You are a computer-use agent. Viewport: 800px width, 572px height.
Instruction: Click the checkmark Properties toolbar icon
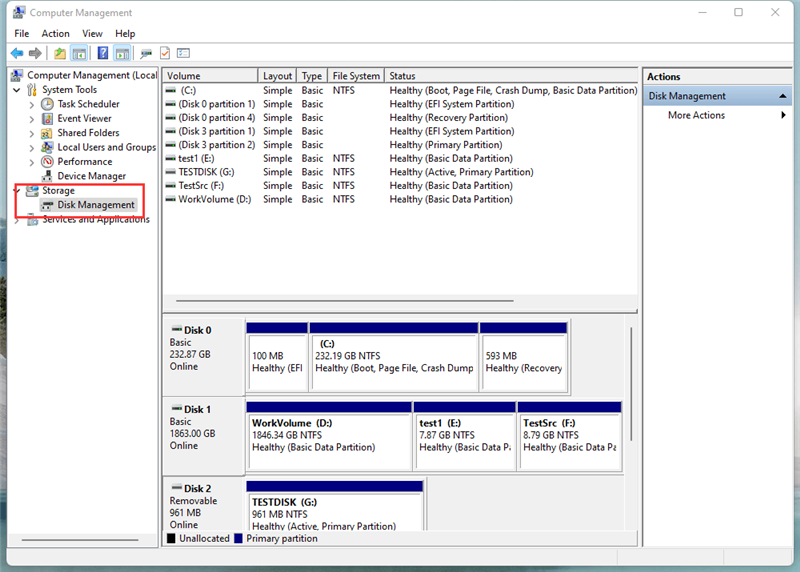coord(165,53)
